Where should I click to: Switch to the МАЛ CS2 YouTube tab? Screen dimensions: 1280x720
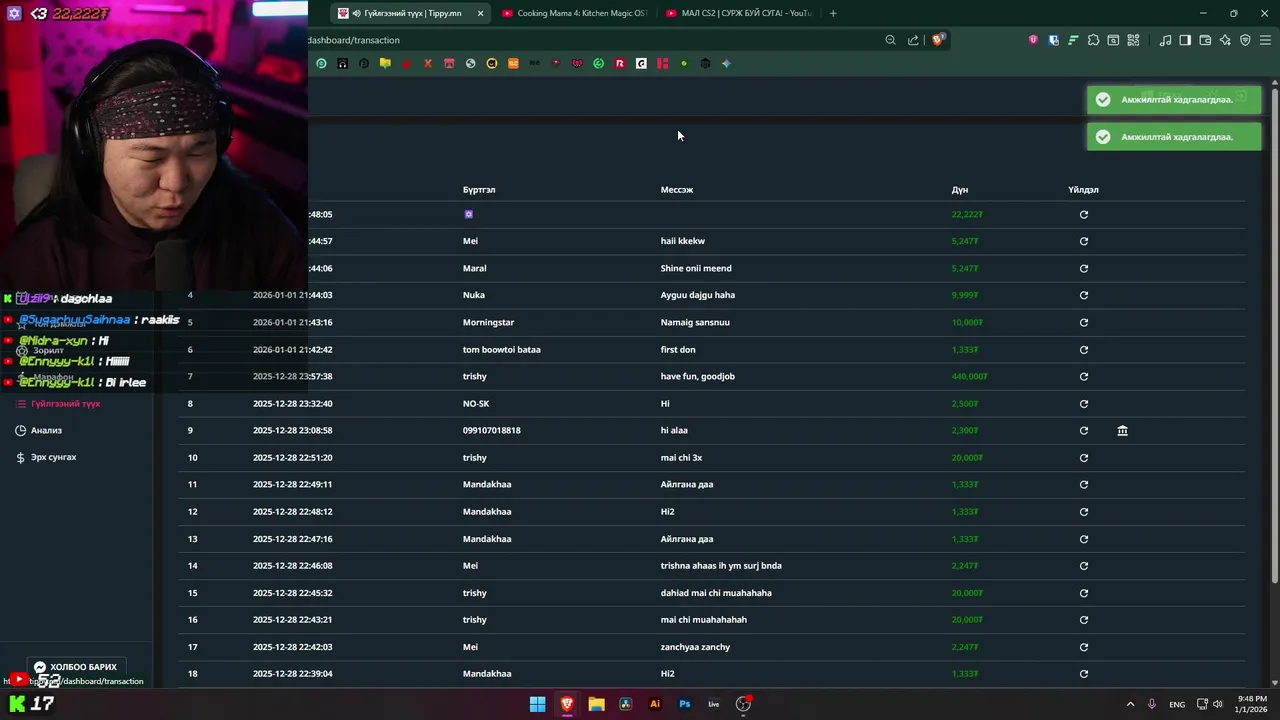[x=740, y=13]
